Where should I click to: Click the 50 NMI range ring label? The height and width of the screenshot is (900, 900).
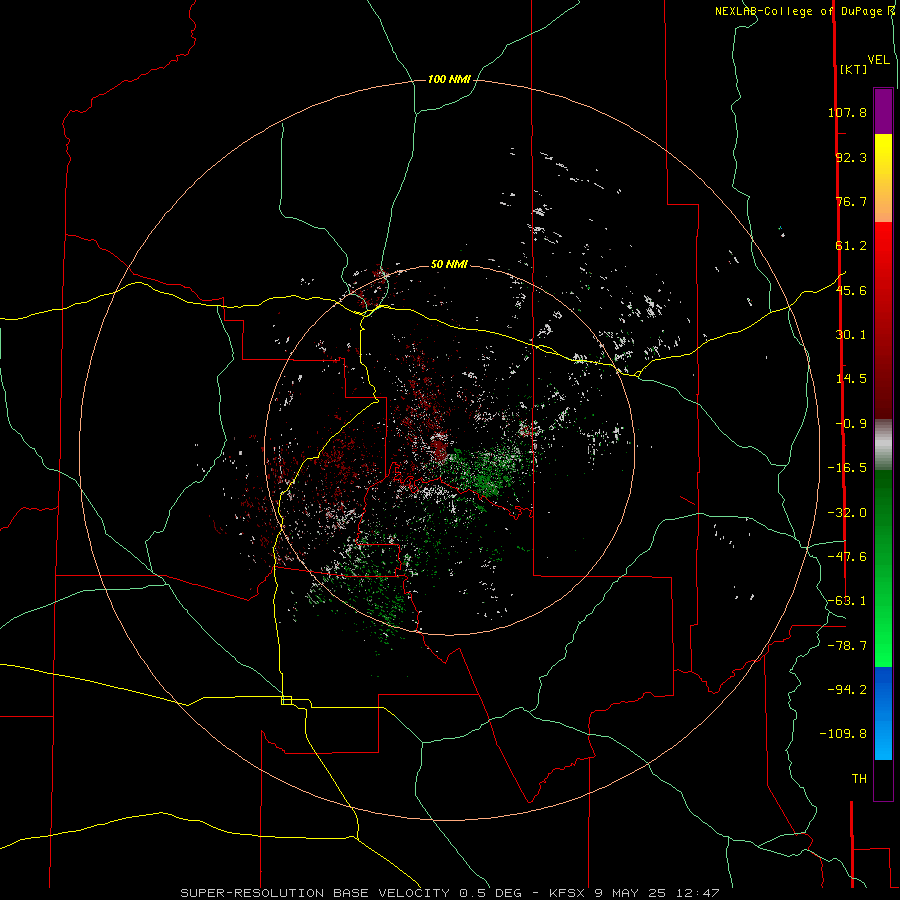[x=449, y=265]
